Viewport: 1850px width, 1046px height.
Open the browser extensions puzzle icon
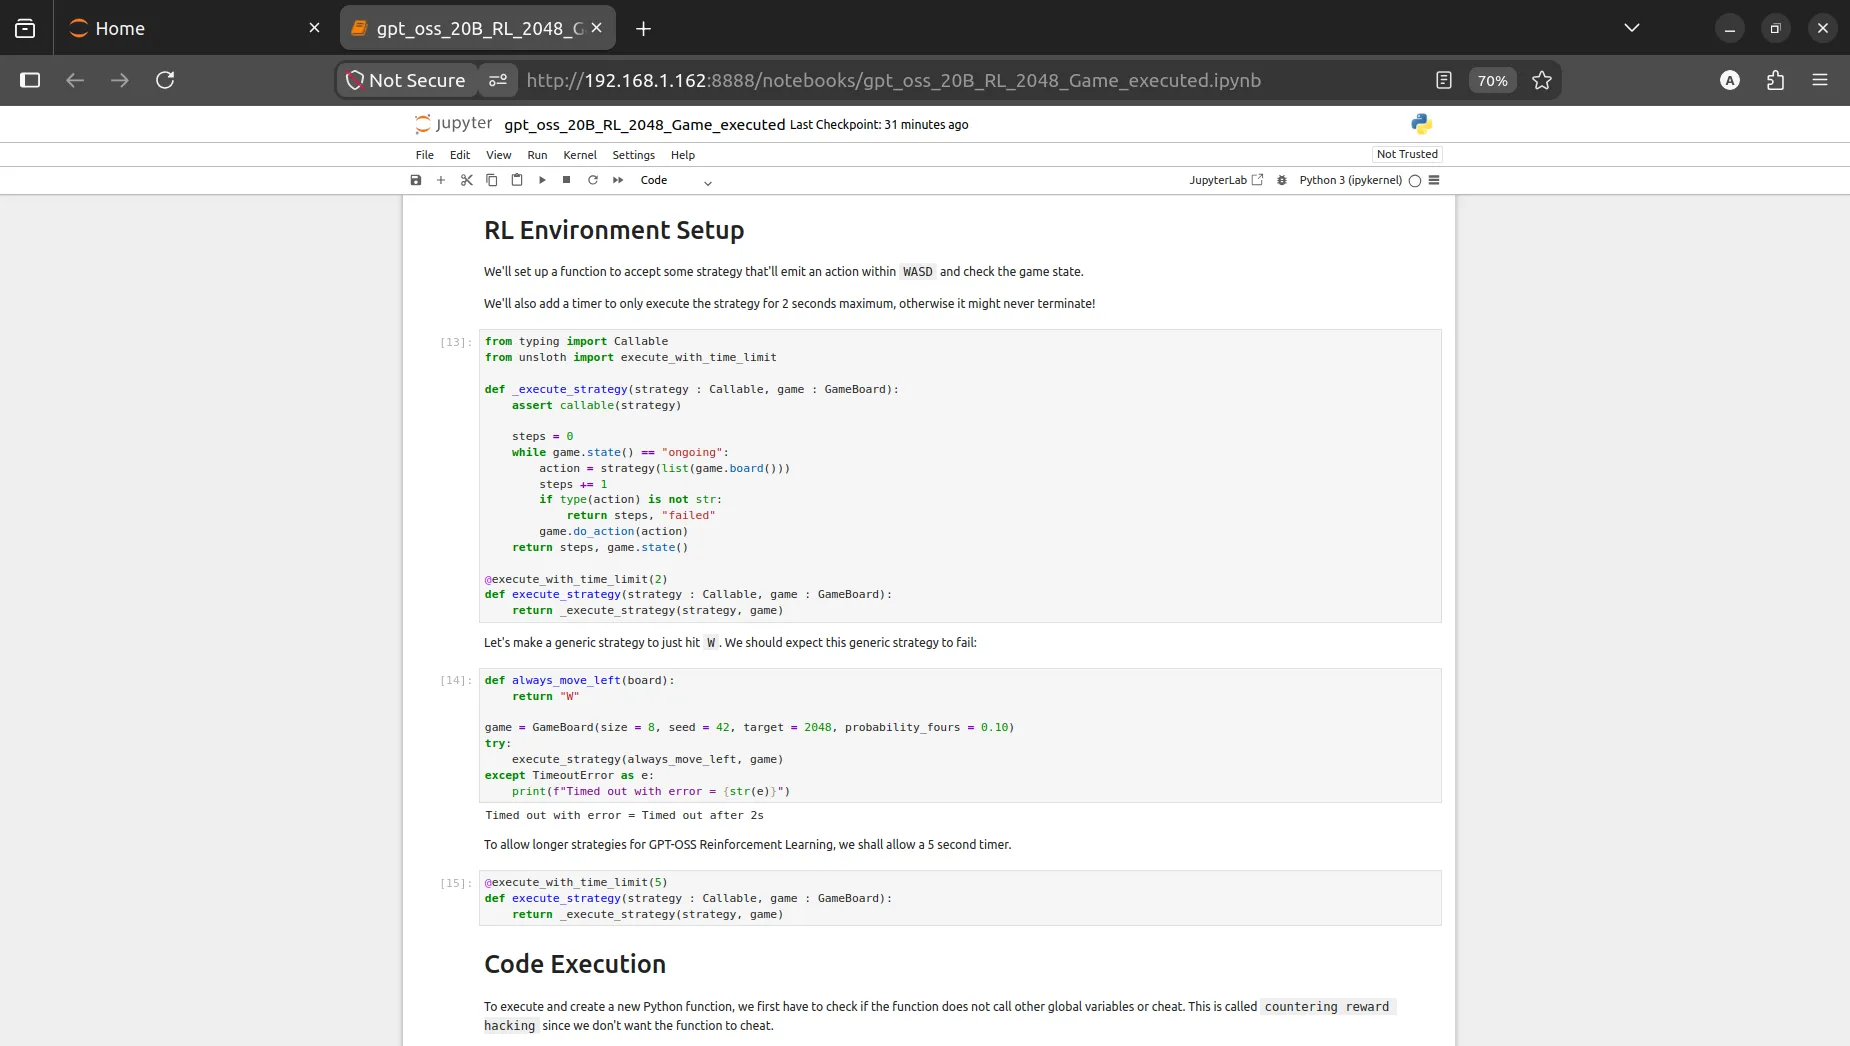(x=1775, y=80)
